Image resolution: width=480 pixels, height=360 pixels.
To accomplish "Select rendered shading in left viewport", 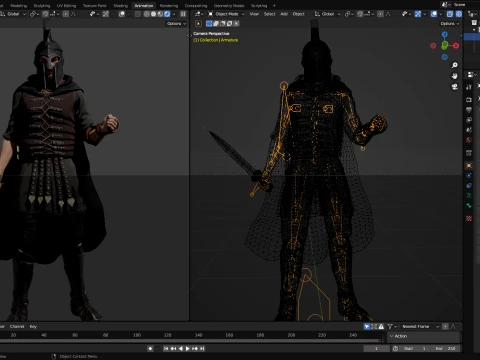I will [x=167, y=14].
